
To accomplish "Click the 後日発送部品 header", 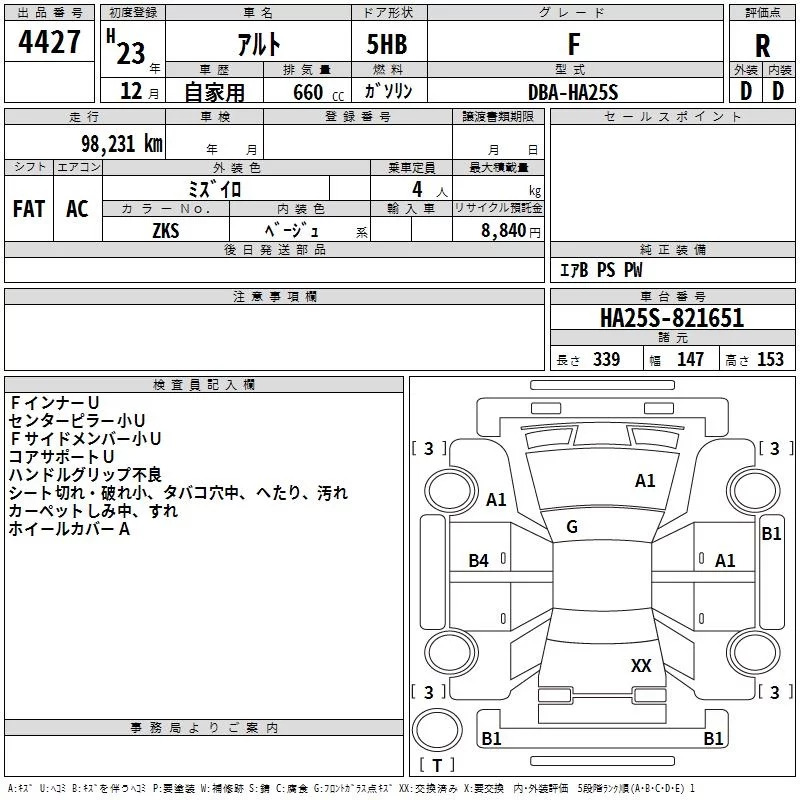I will [x=275, y=249].
